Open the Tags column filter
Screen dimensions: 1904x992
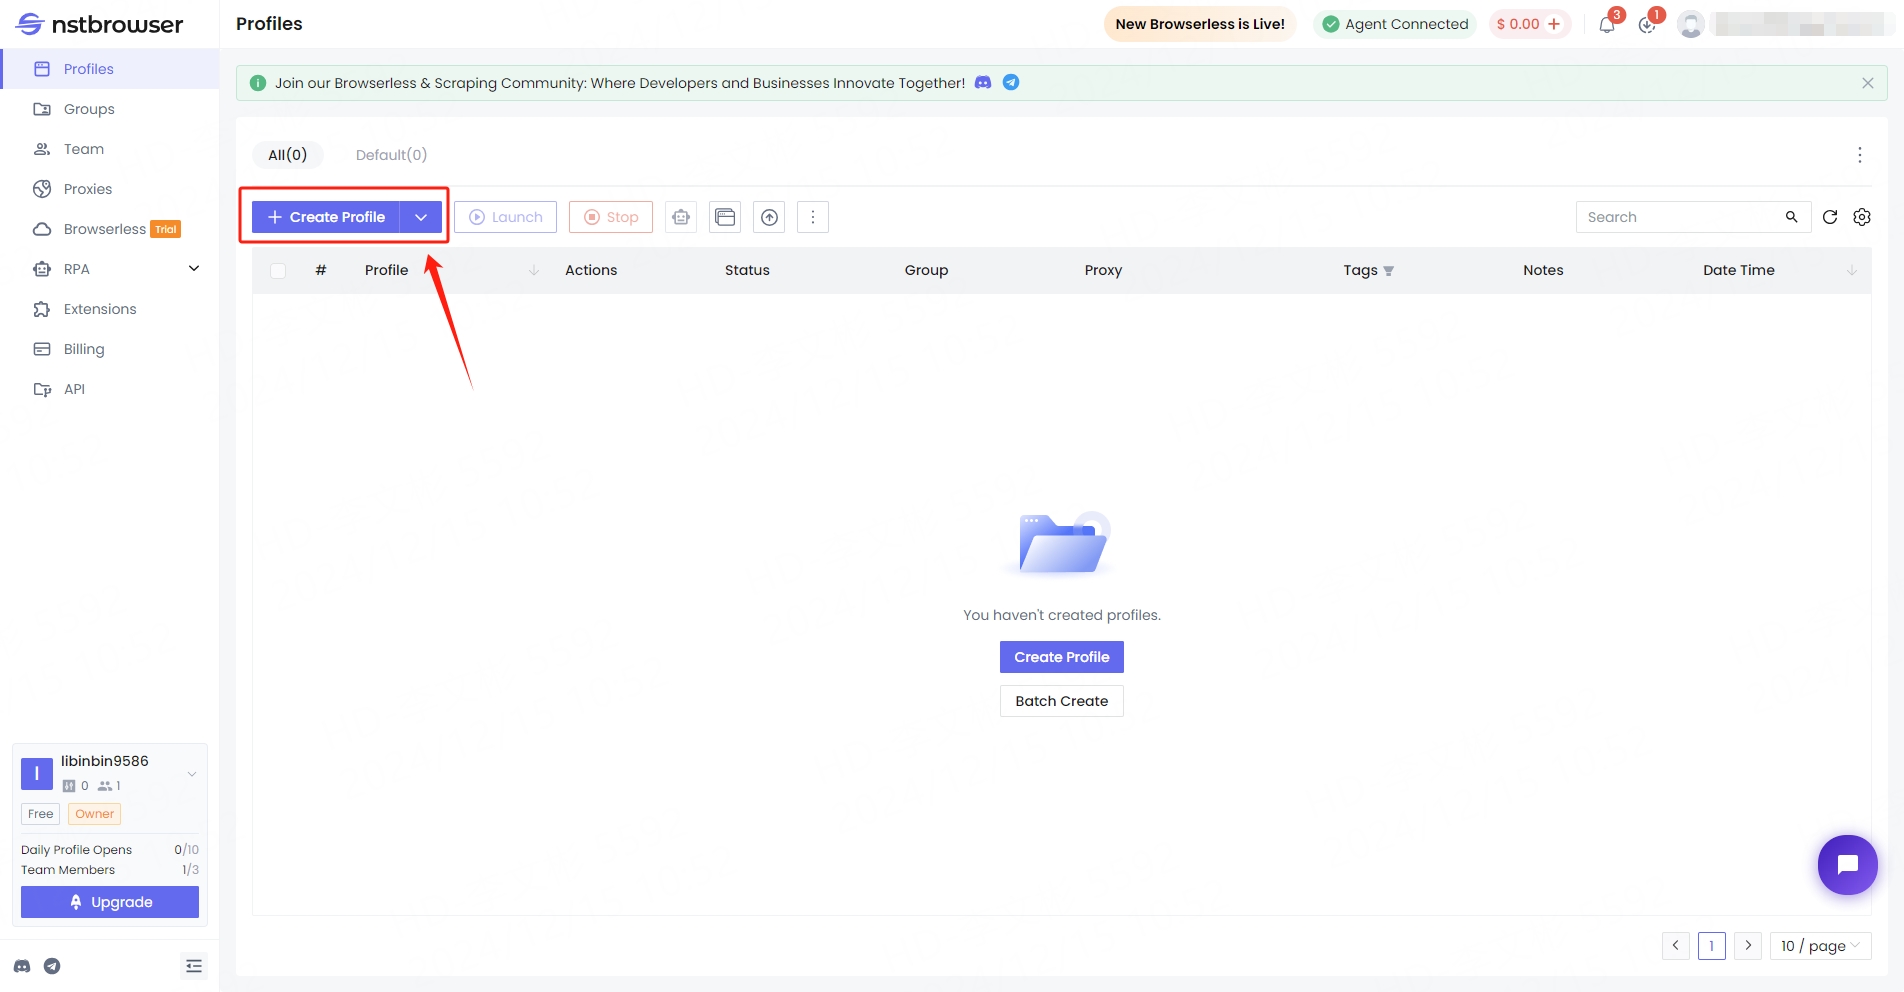(1389, 271)
